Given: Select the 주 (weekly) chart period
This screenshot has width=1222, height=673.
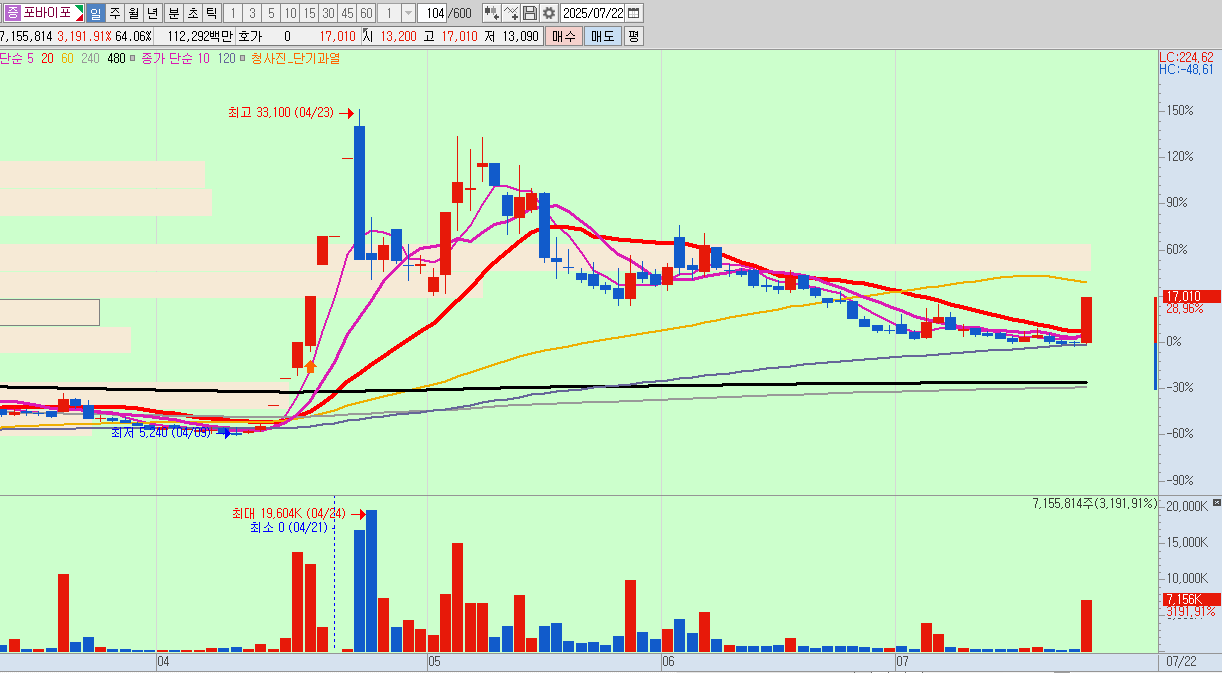Looking at the screenshot, I should [x=115, y=13].
